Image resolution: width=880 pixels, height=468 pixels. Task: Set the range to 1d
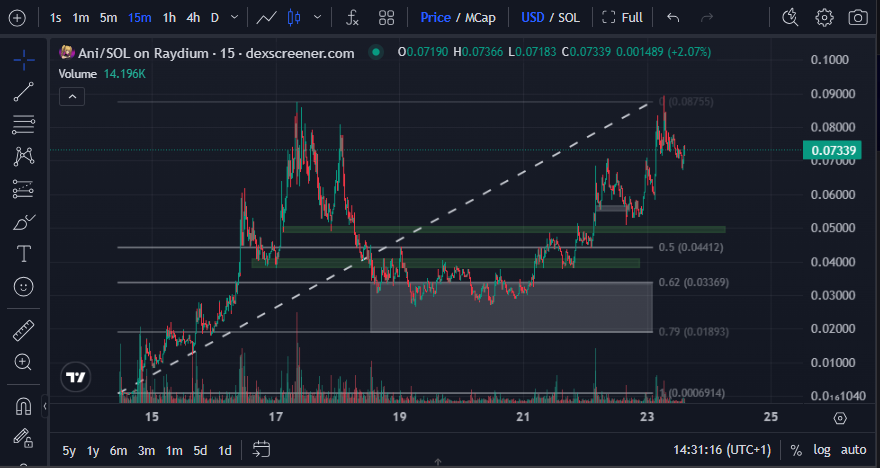(x=225, y=451)
